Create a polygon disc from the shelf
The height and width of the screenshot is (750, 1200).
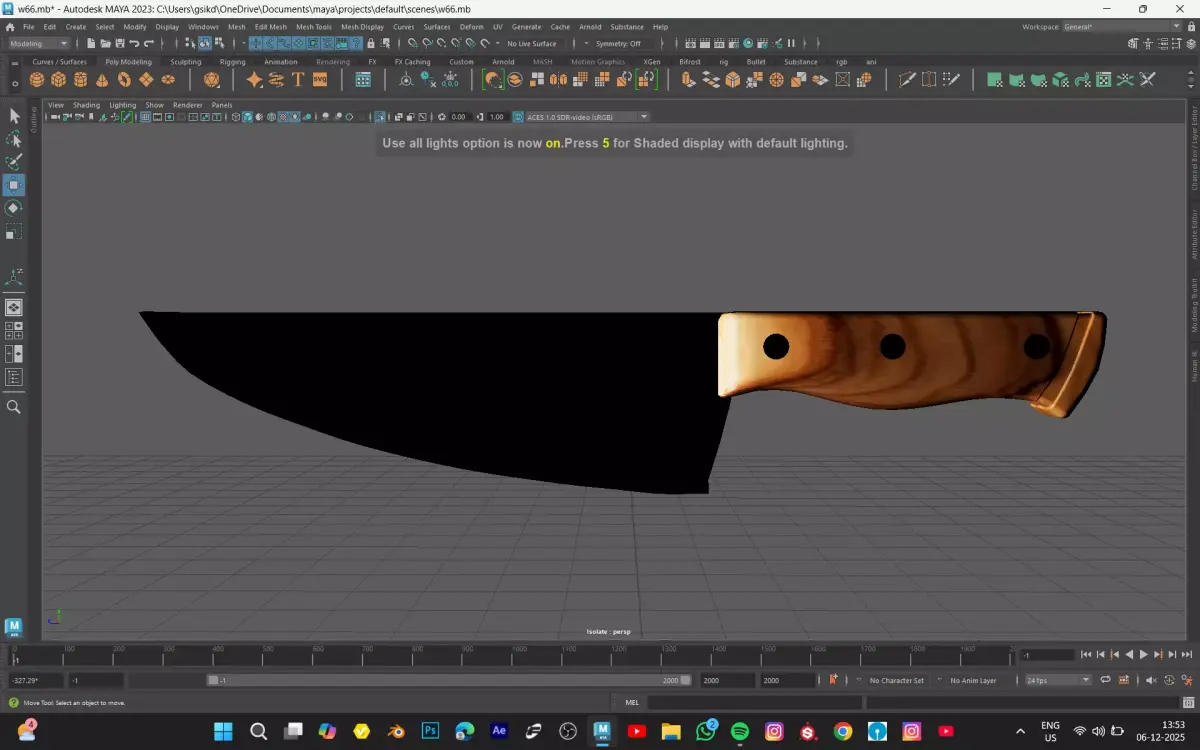point(168,80)
